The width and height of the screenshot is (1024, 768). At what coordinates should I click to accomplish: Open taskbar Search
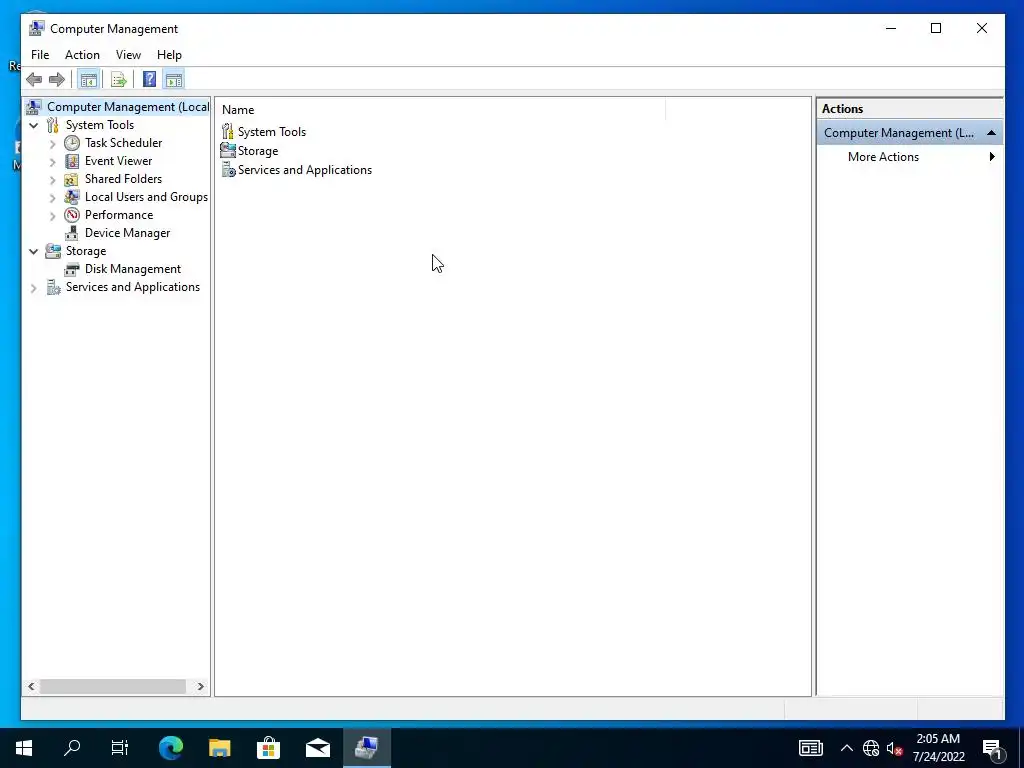point(72,748)
